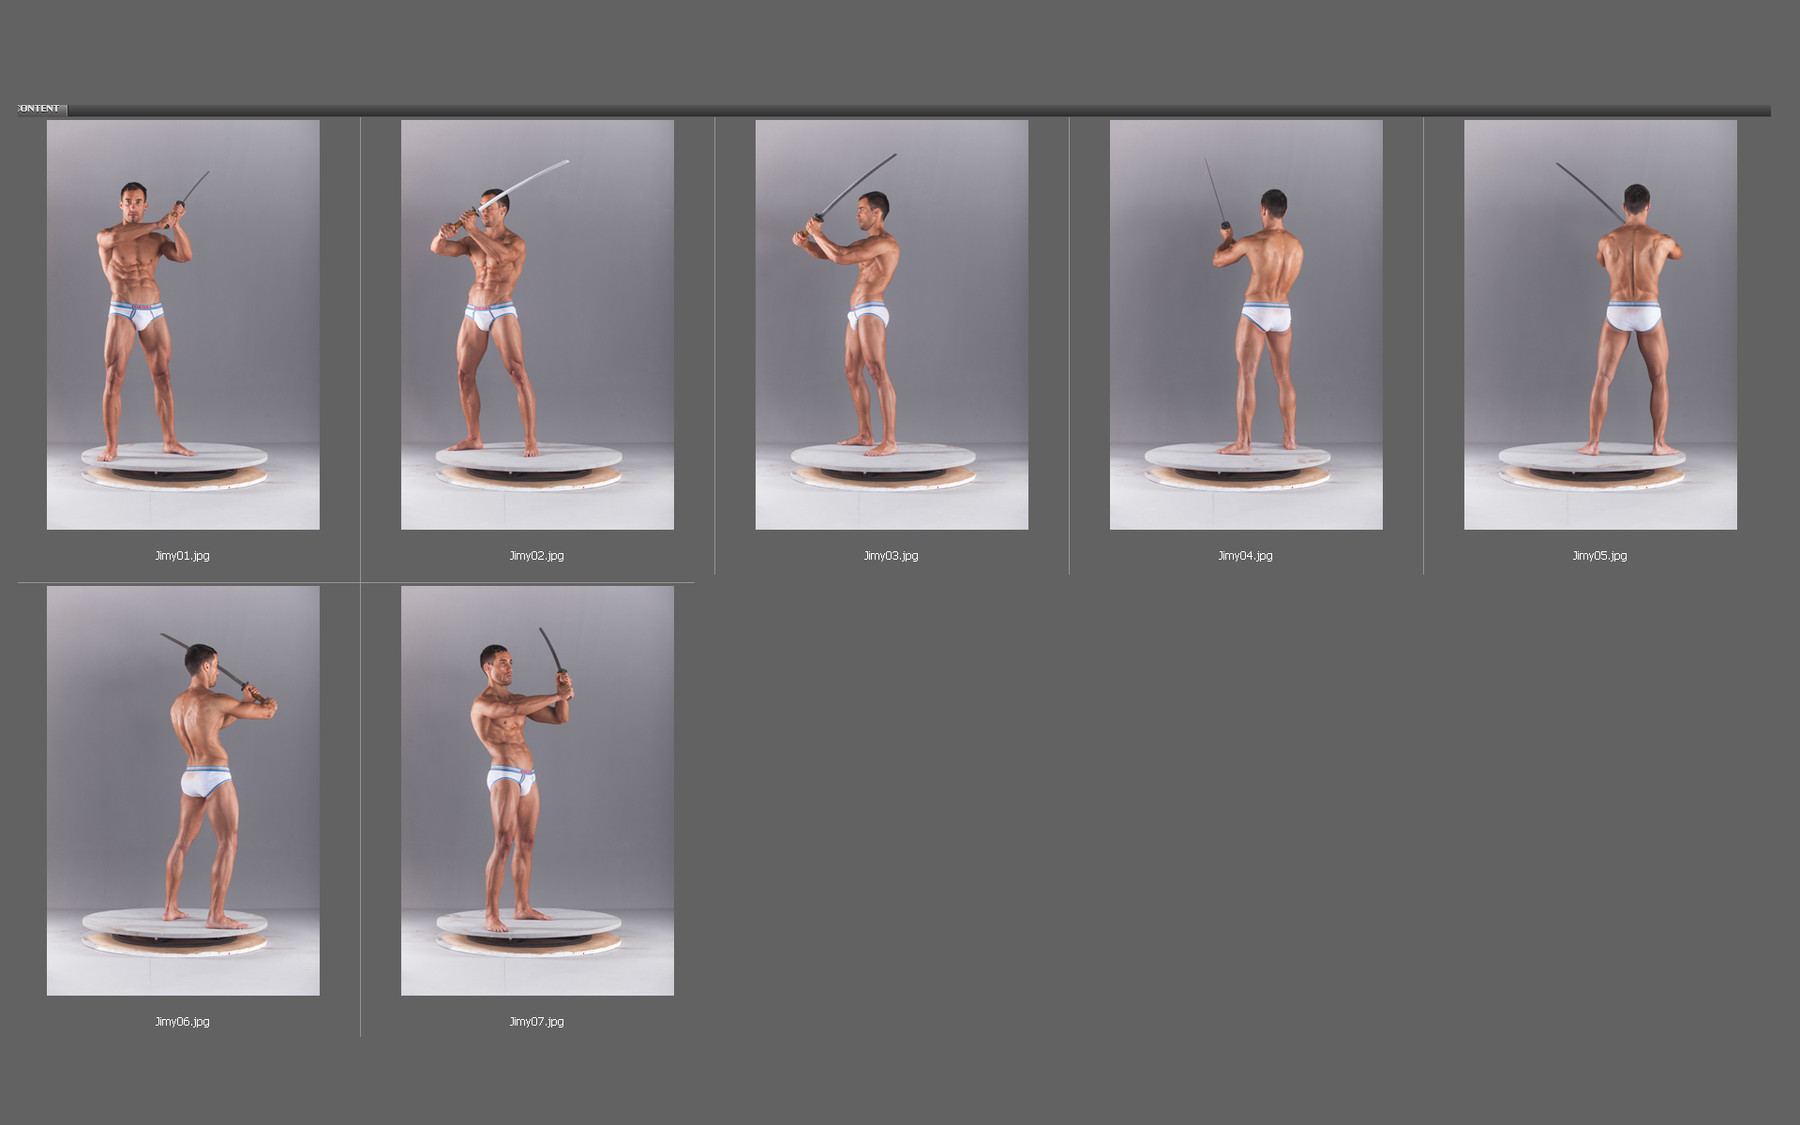This screenshot has width=1800, height=1125.
Task: View the Jimy07.jpg sword-drawing pose thumbnail
Action: tap(537, 790)
